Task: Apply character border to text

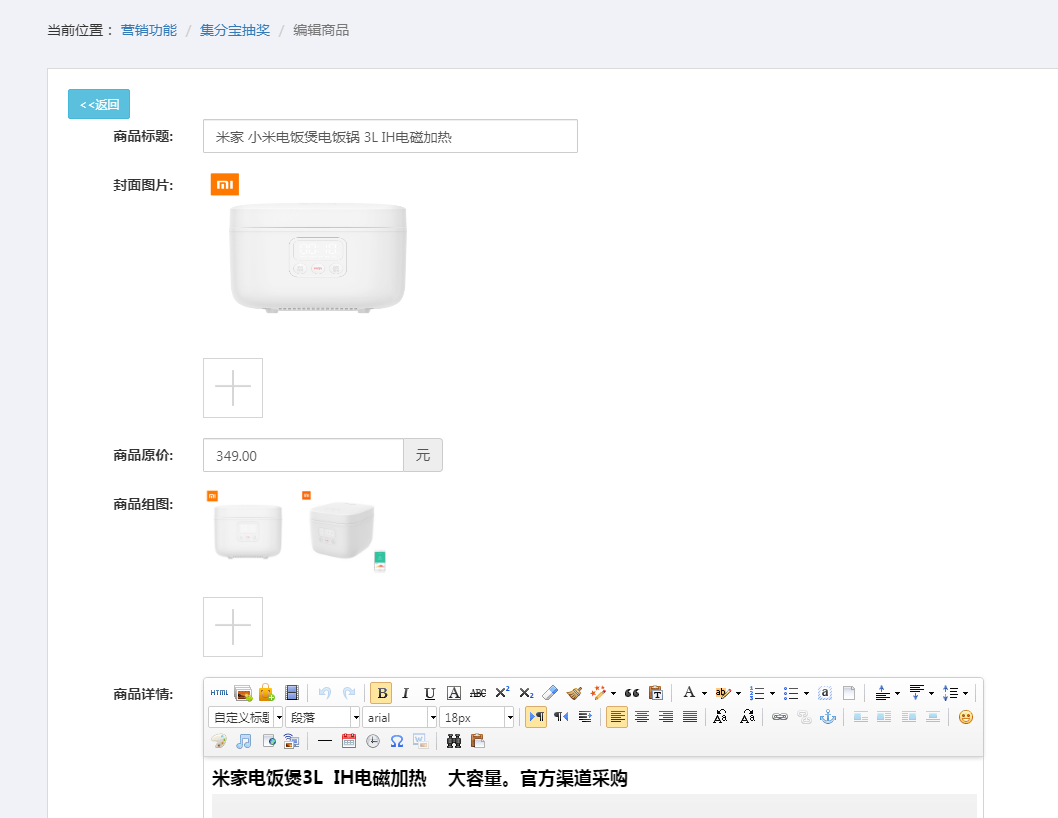Action: pyautogui.click(x=454, y=693)
